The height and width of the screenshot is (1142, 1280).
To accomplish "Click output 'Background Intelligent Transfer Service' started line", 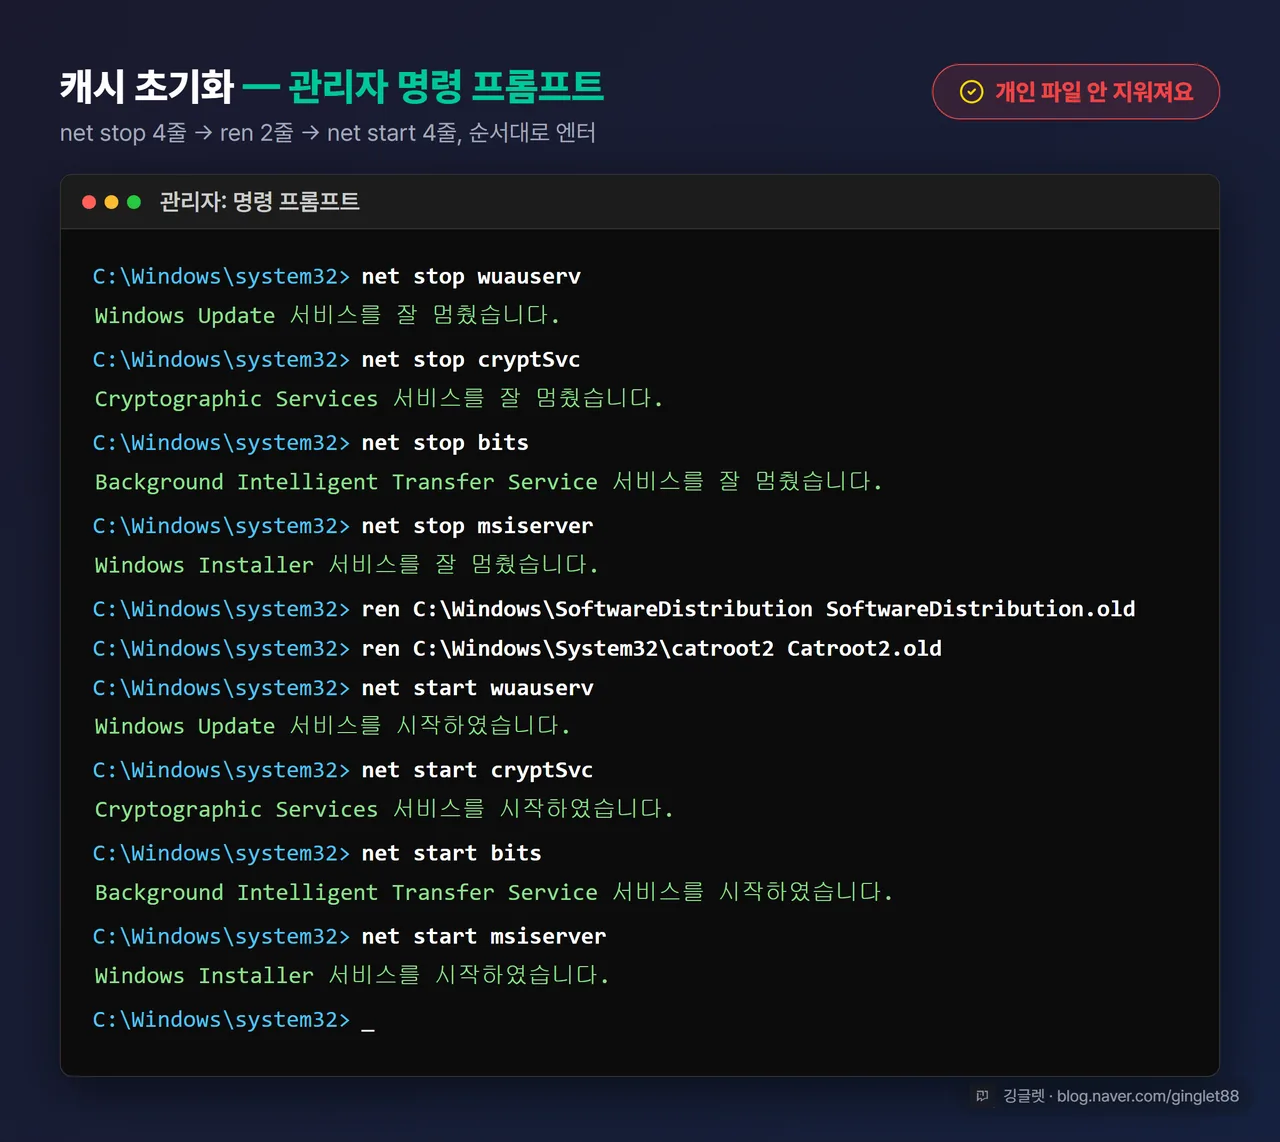I will tap(494, 893).
